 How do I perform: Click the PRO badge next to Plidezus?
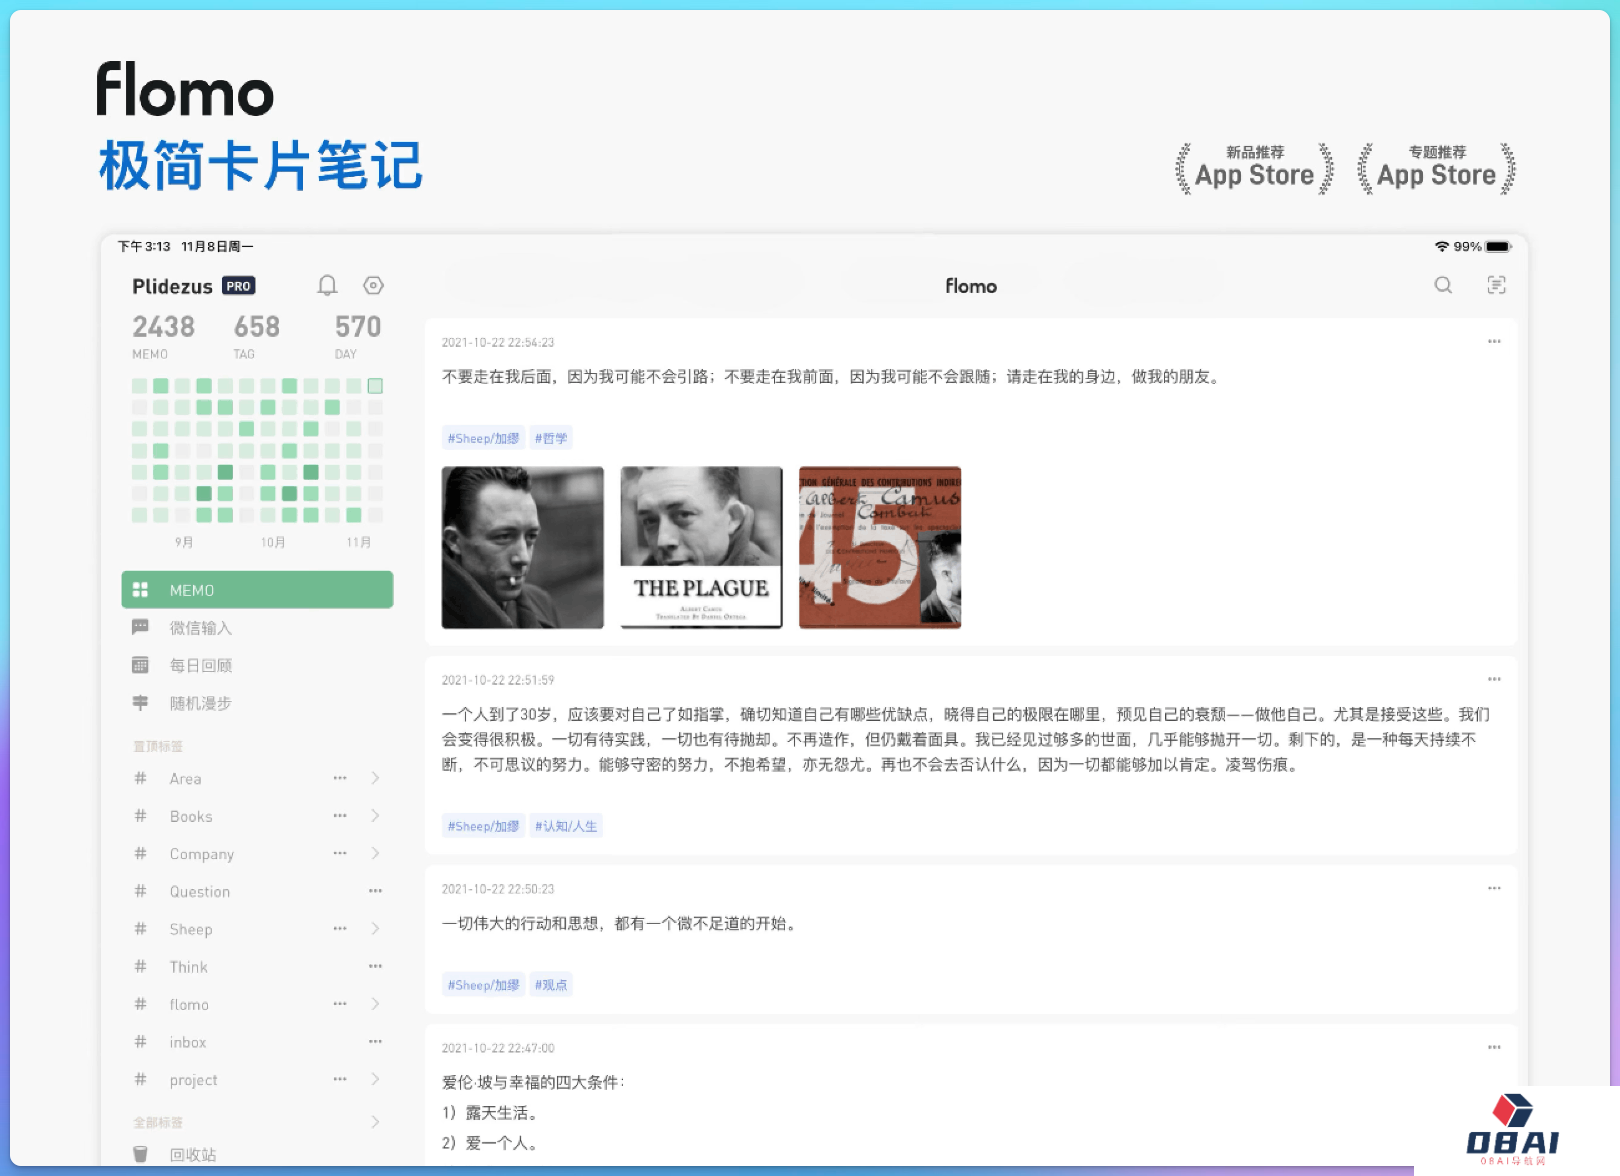click(238, 286)
